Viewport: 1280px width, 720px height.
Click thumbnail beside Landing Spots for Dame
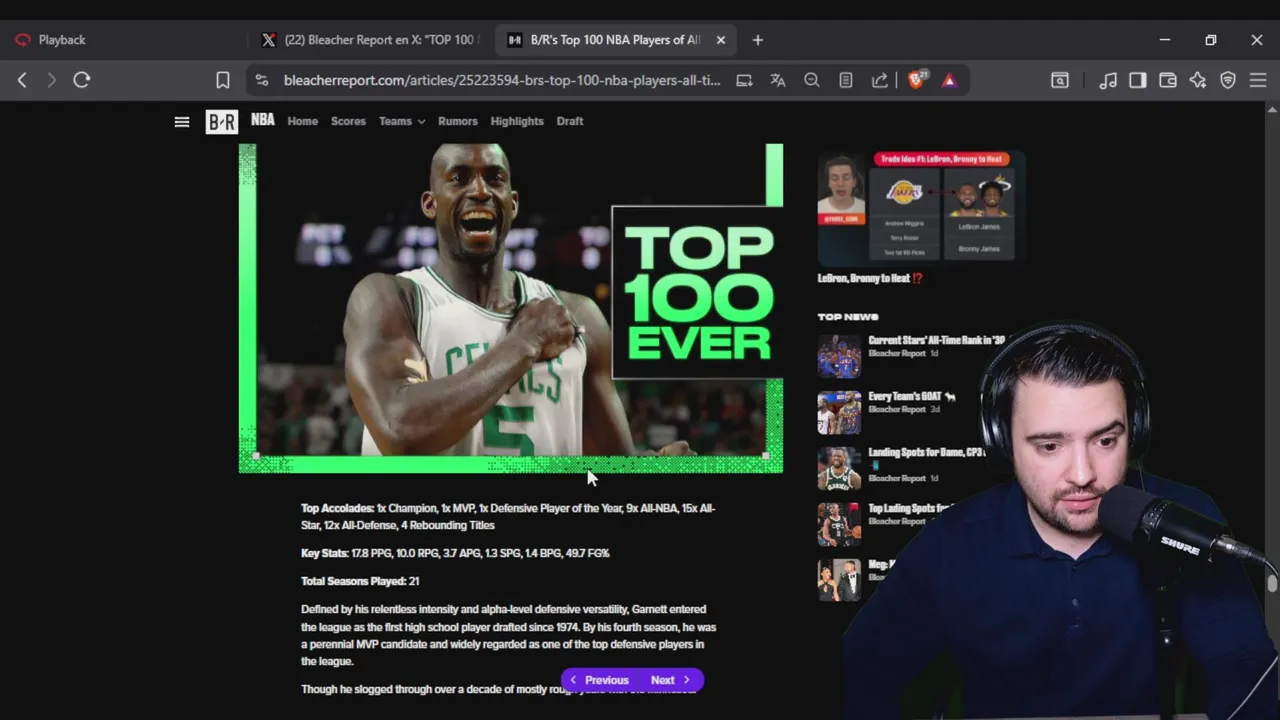839,469
